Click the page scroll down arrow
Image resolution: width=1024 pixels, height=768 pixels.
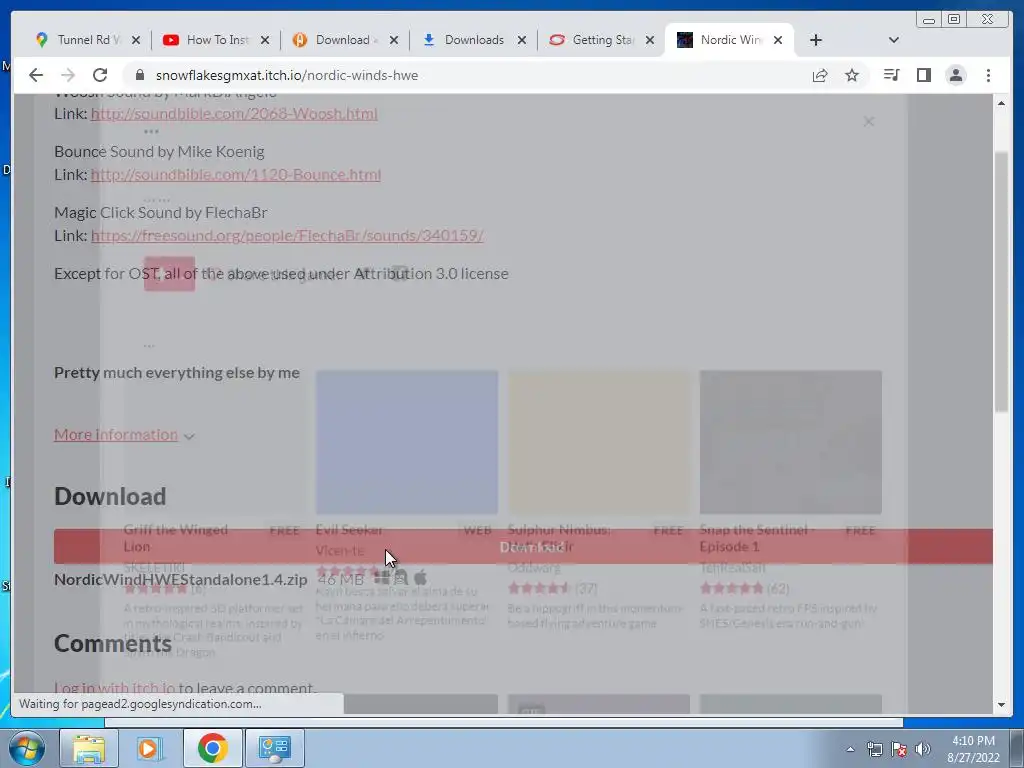(1001, 705)
